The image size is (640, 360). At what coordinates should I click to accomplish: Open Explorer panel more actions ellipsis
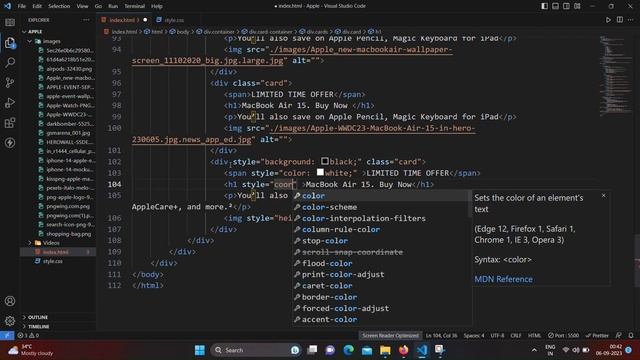[86, 20]
